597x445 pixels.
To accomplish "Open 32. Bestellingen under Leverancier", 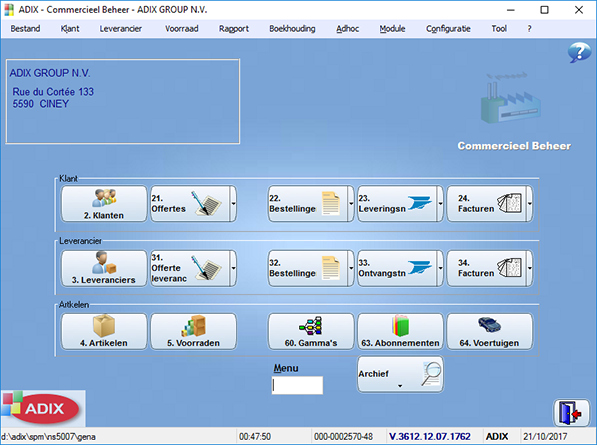I will point(308,268).
